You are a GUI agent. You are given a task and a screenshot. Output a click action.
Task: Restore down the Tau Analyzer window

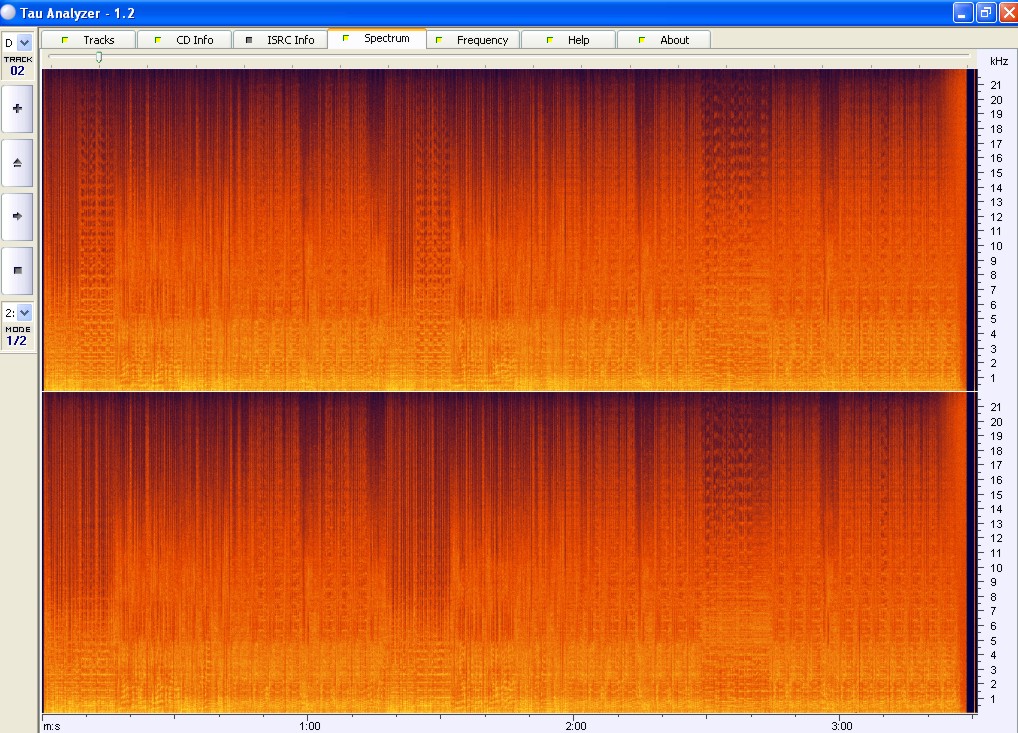point(985,12)
